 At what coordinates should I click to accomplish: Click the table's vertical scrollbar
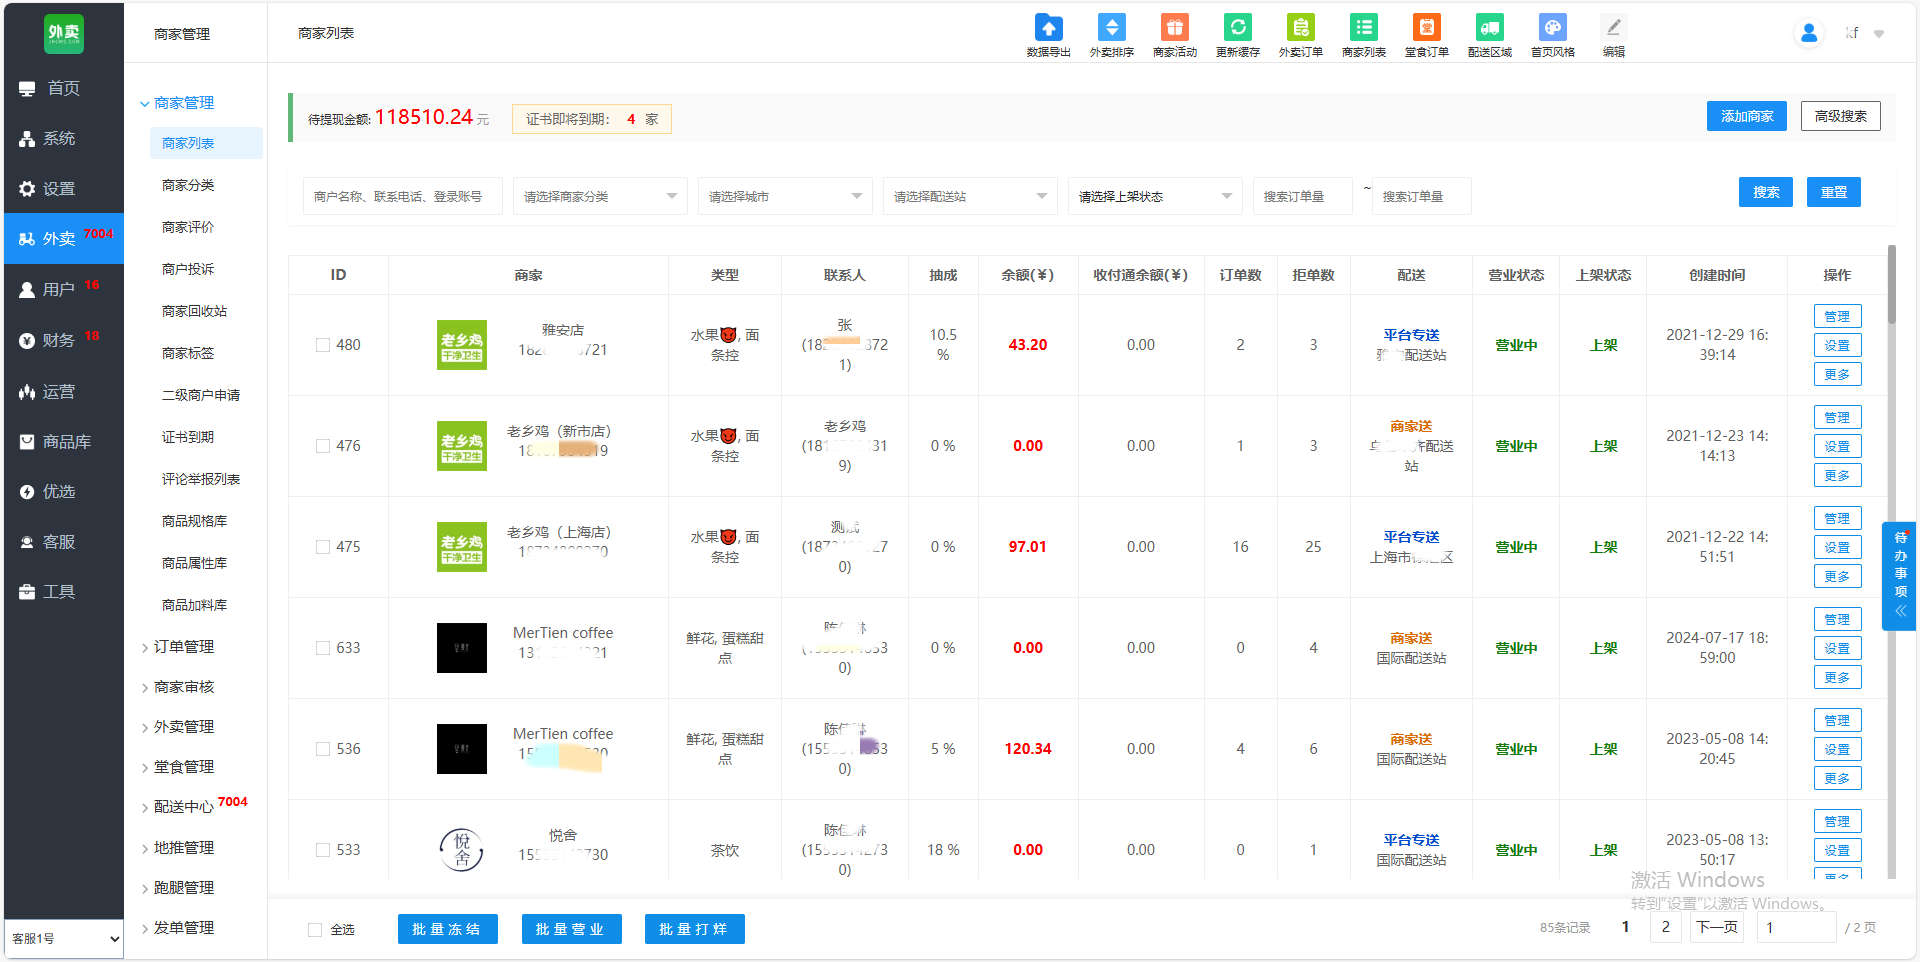coord(1891,285)
